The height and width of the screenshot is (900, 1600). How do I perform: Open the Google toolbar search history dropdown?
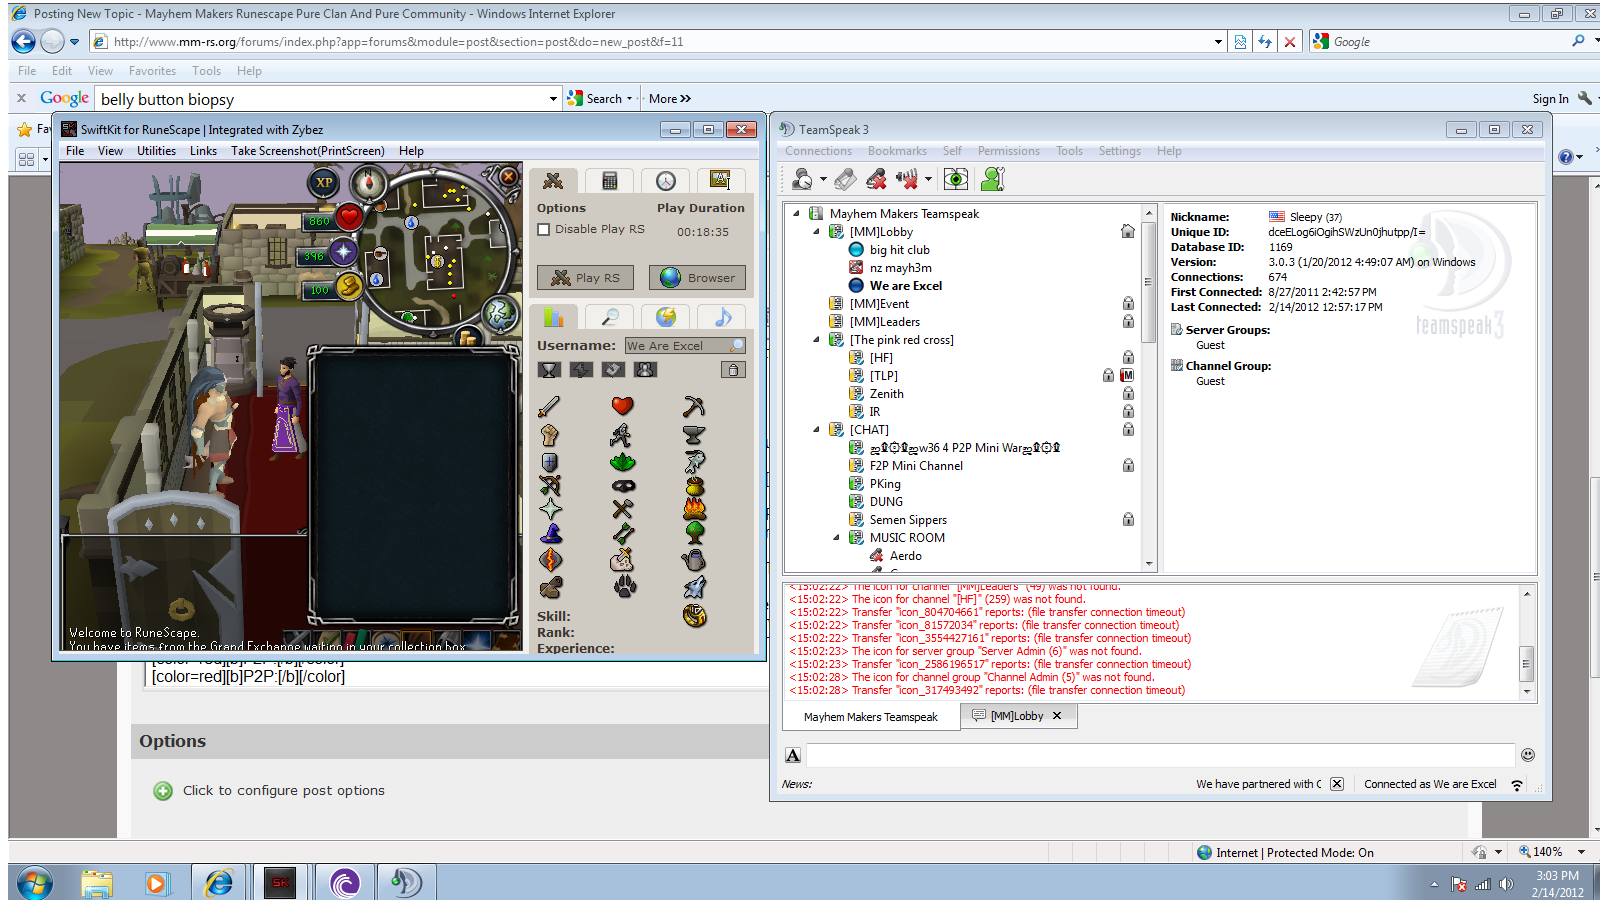[553, 99]
